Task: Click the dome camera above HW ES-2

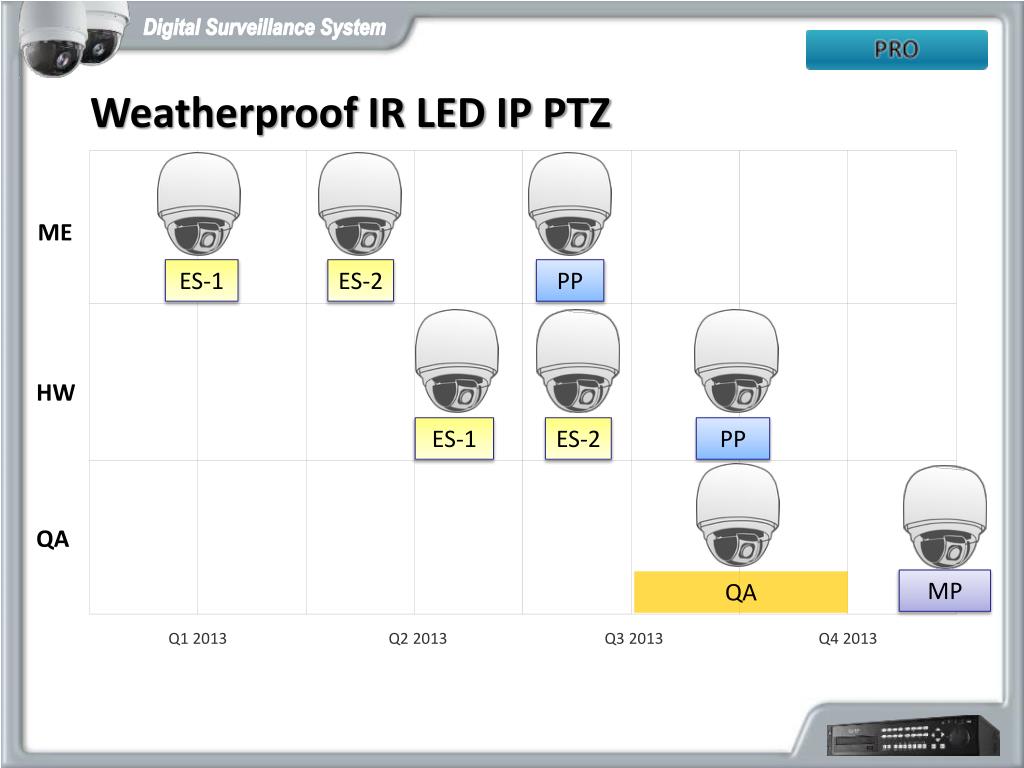Action: [578, 361]
